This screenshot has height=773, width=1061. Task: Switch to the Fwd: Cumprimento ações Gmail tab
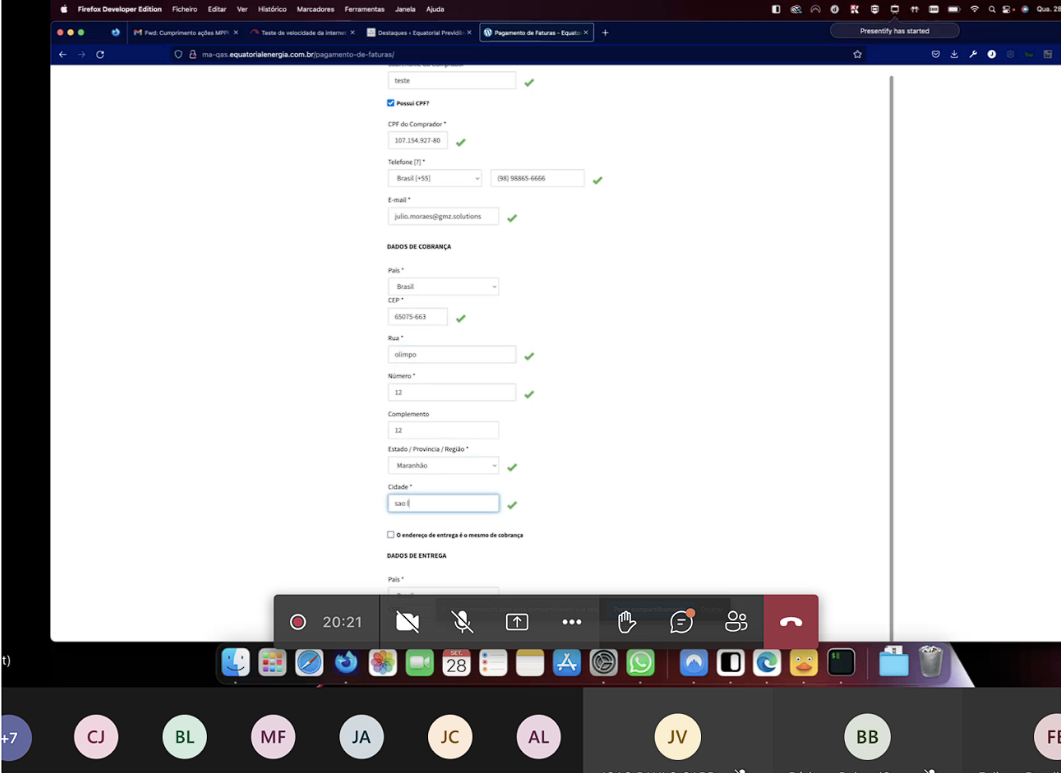tap(185, 32)
